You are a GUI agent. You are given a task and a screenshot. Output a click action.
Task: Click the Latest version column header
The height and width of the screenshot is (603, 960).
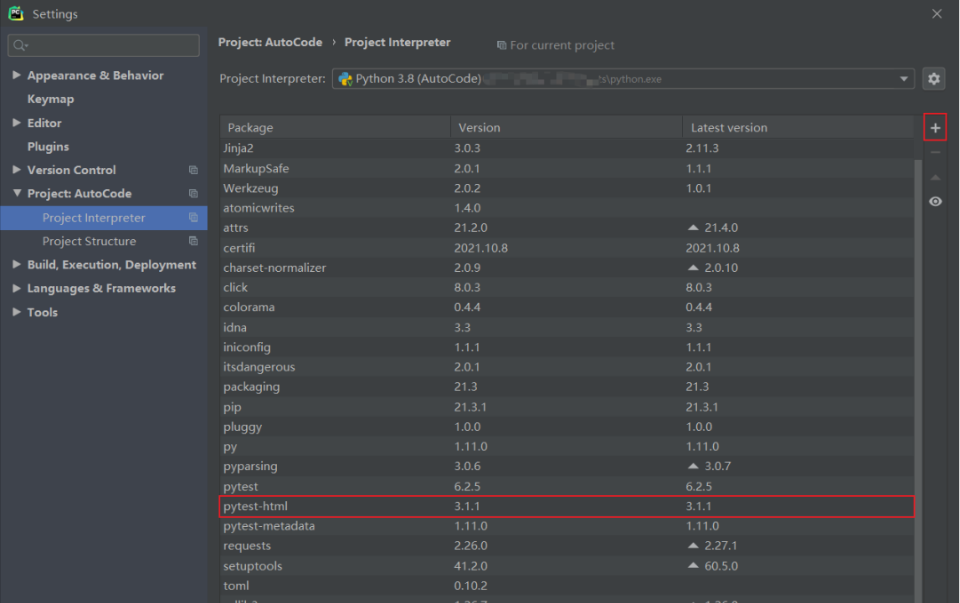(x=798, y=127)
